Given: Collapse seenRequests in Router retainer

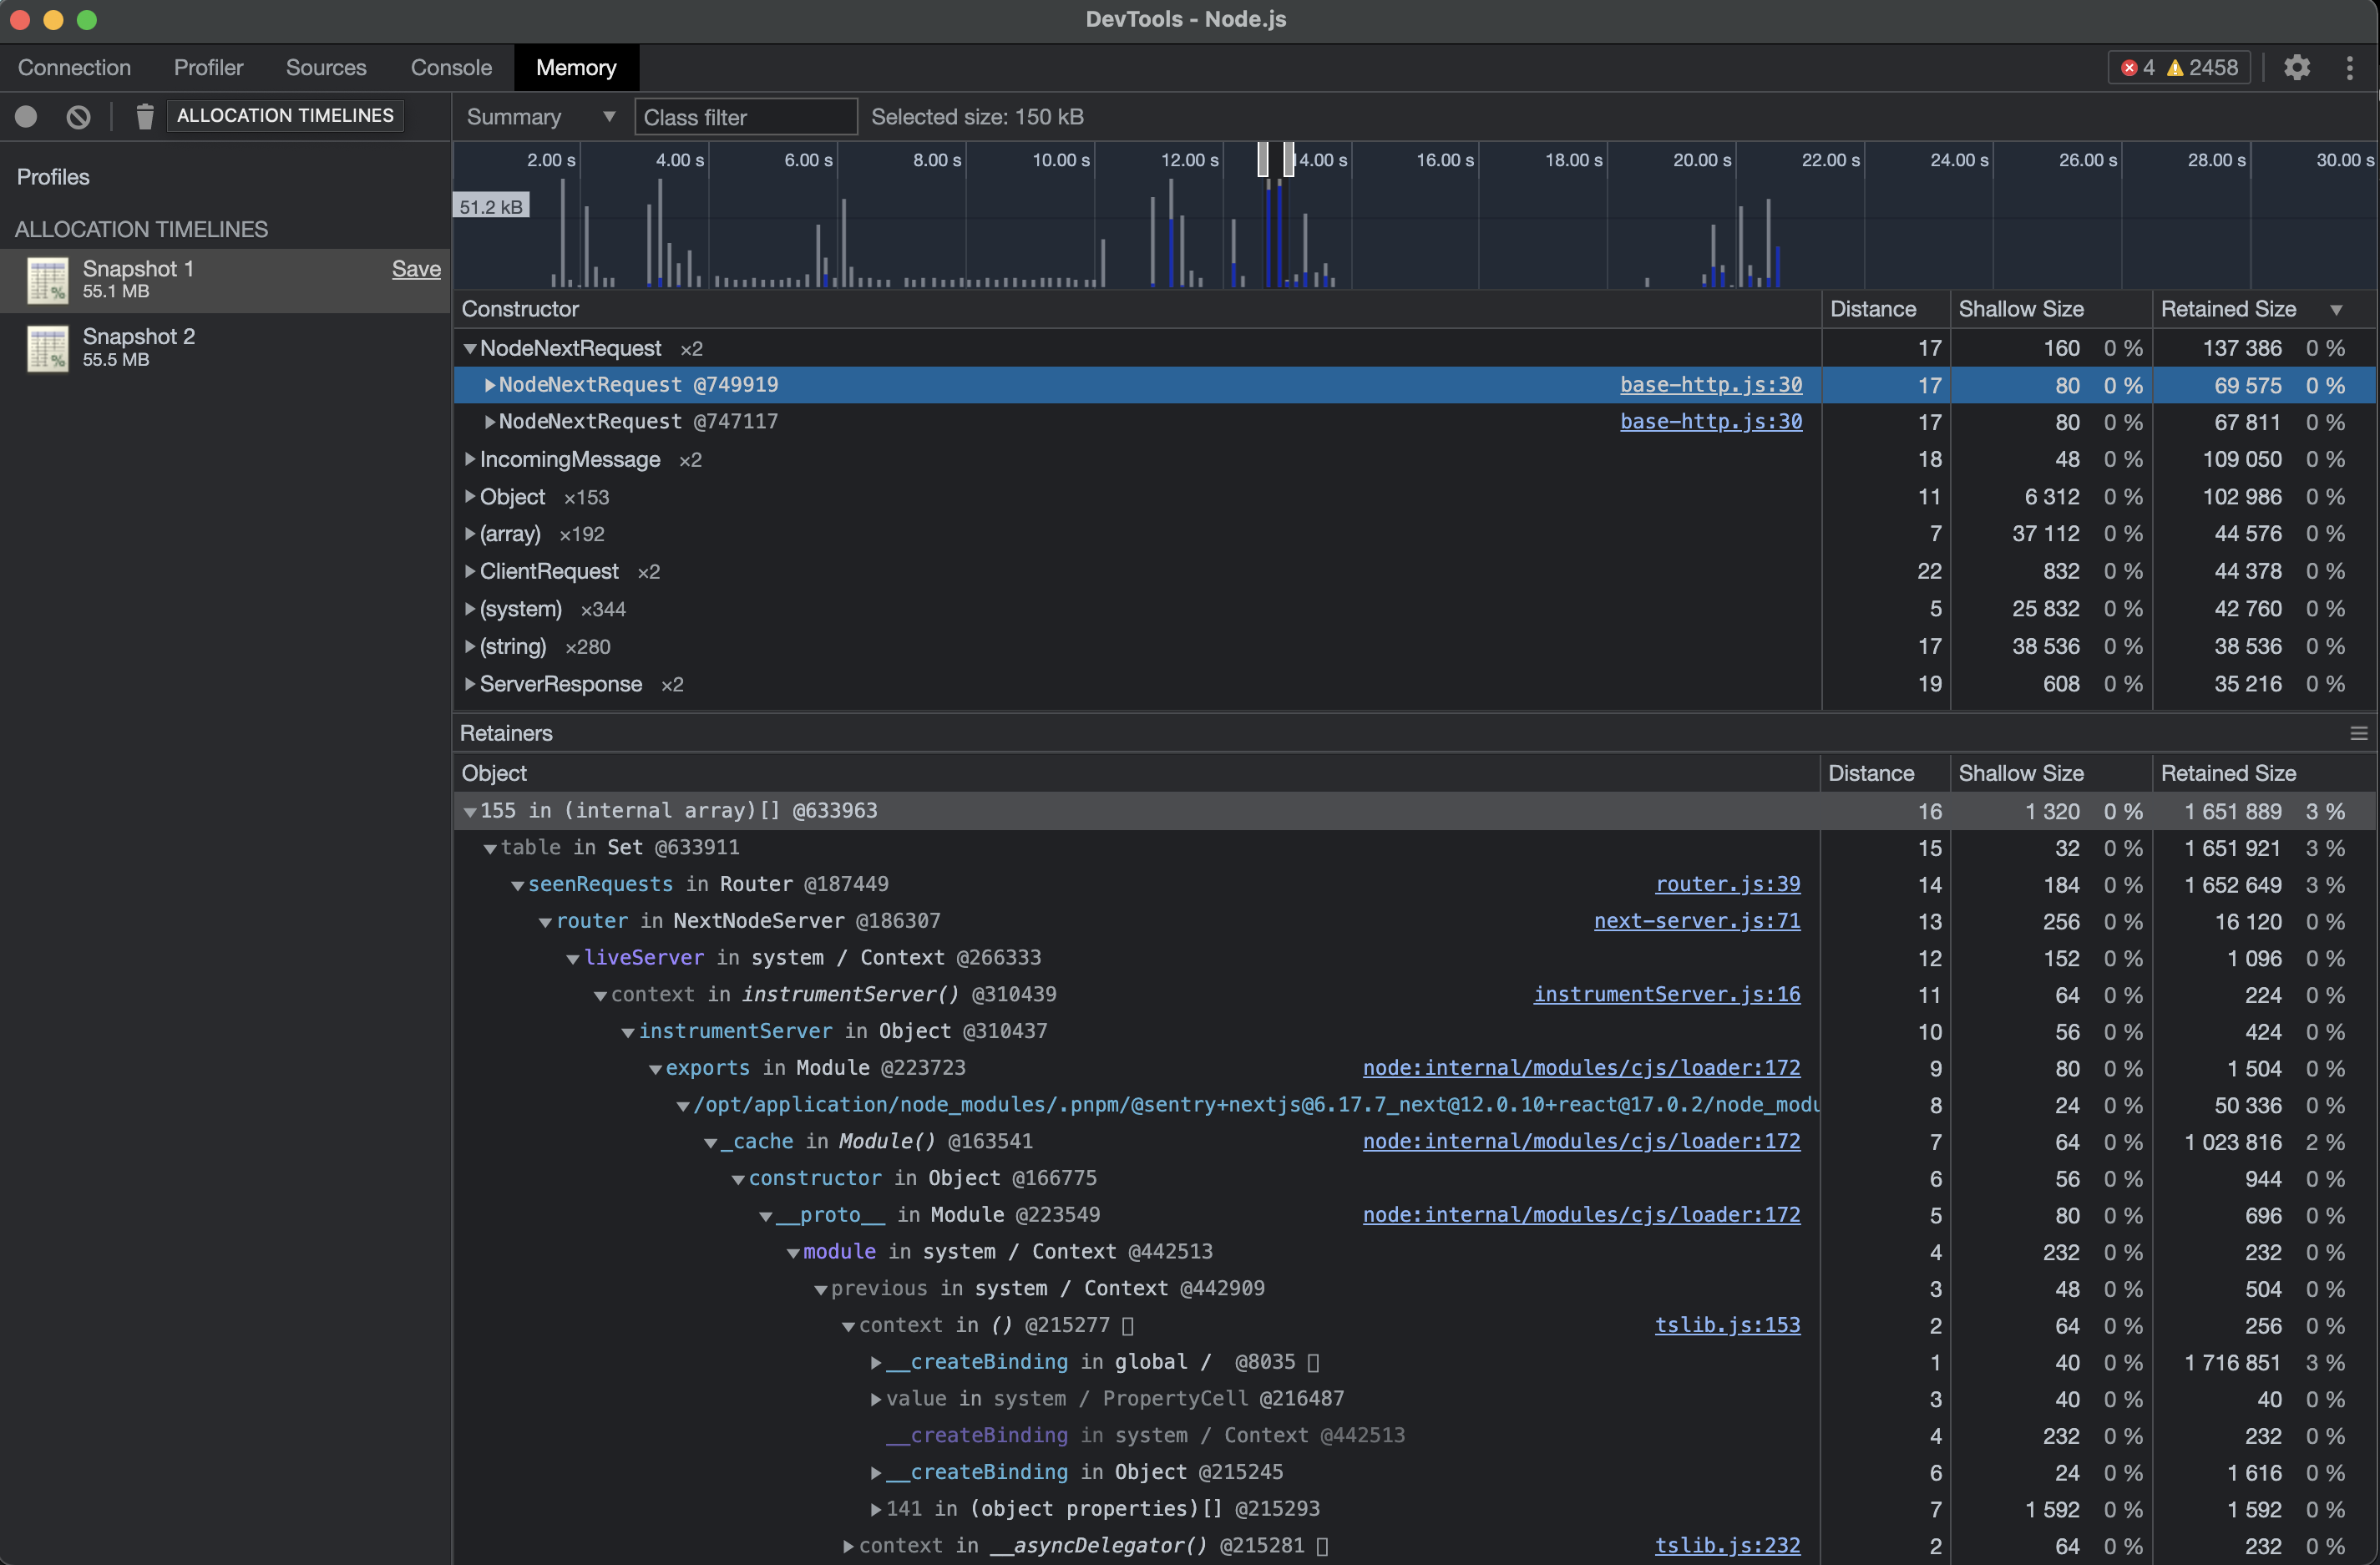Looking at the screenshot, I should click(x=517, y=886).
